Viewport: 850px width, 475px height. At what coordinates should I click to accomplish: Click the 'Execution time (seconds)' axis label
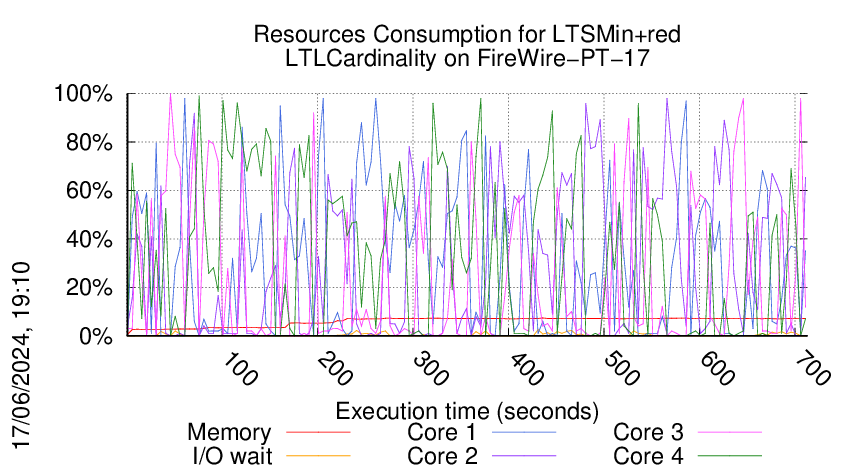(467, 411)
